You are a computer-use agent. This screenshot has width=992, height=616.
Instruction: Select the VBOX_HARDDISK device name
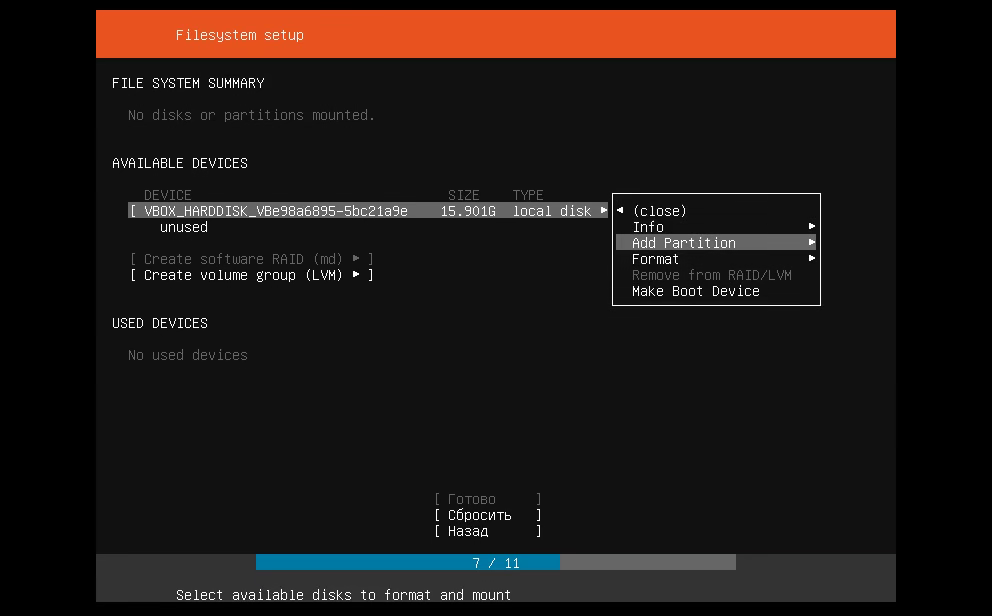tap(275, 211)
